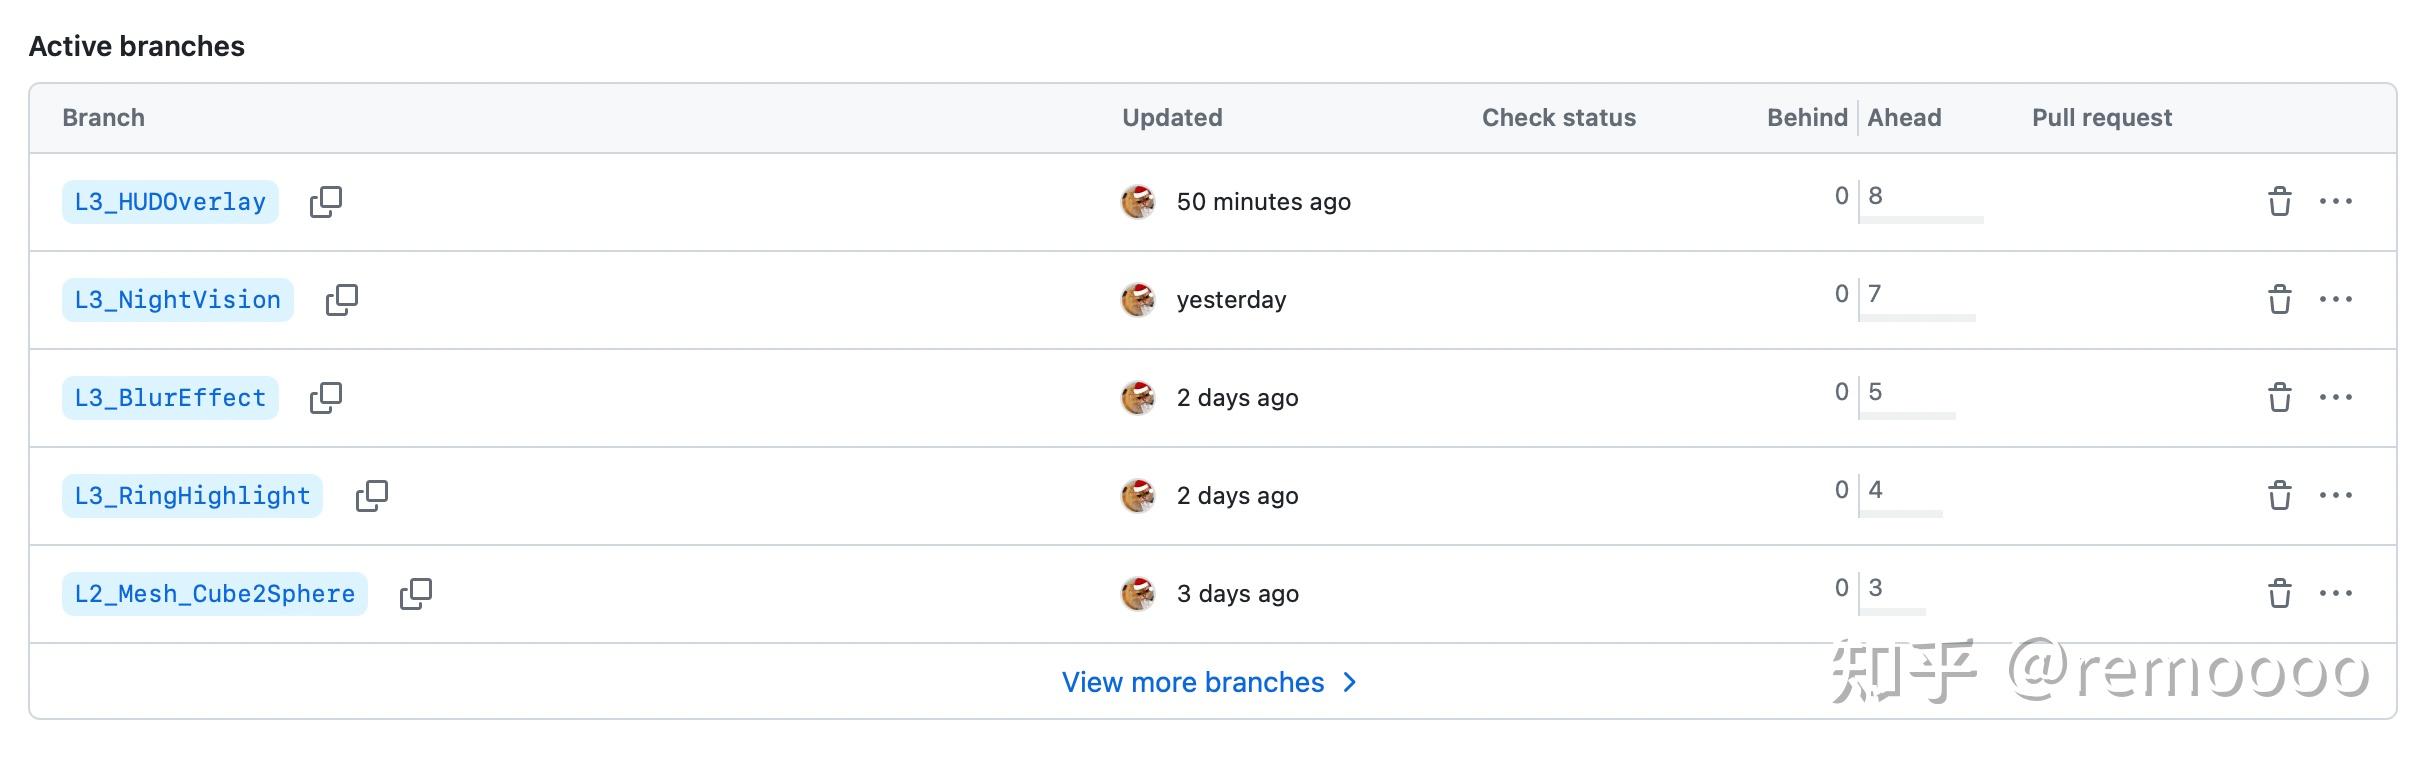This screenshot has height=768, width=2432.
Task: Show more actions for L3_RingHighlight
Action: [x=2335, y=496]
